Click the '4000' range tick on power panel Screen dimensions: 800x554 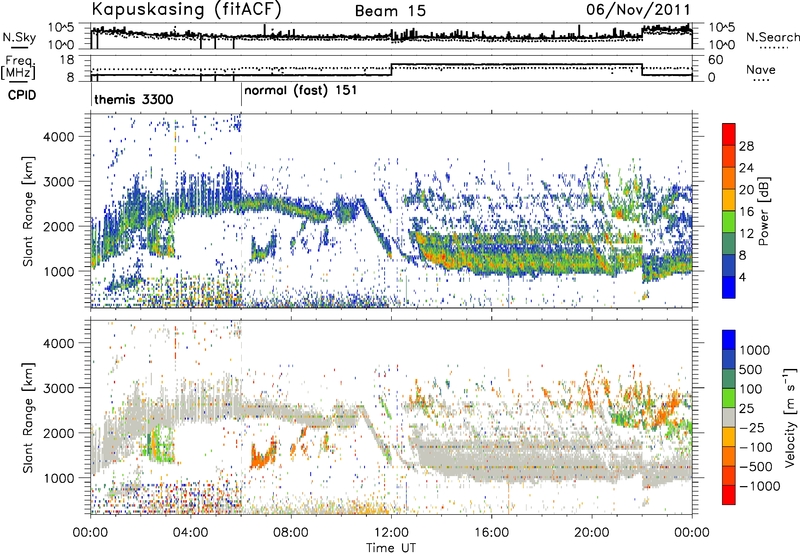58,137
